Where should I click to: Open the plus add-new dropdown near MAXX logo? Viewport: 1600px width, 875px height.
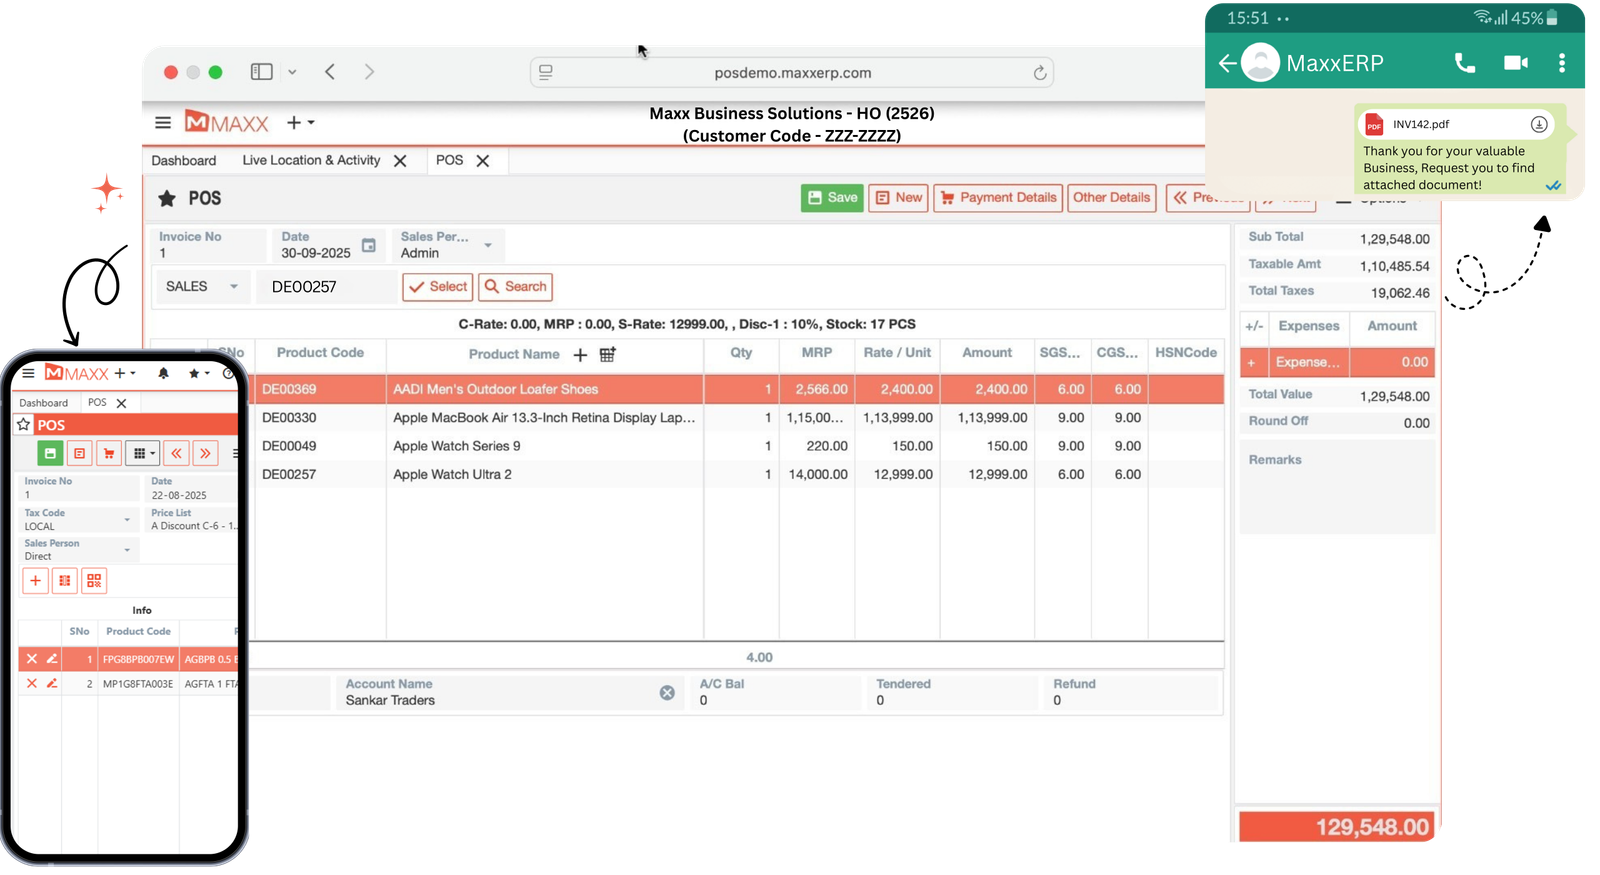[x=300, y=123]
